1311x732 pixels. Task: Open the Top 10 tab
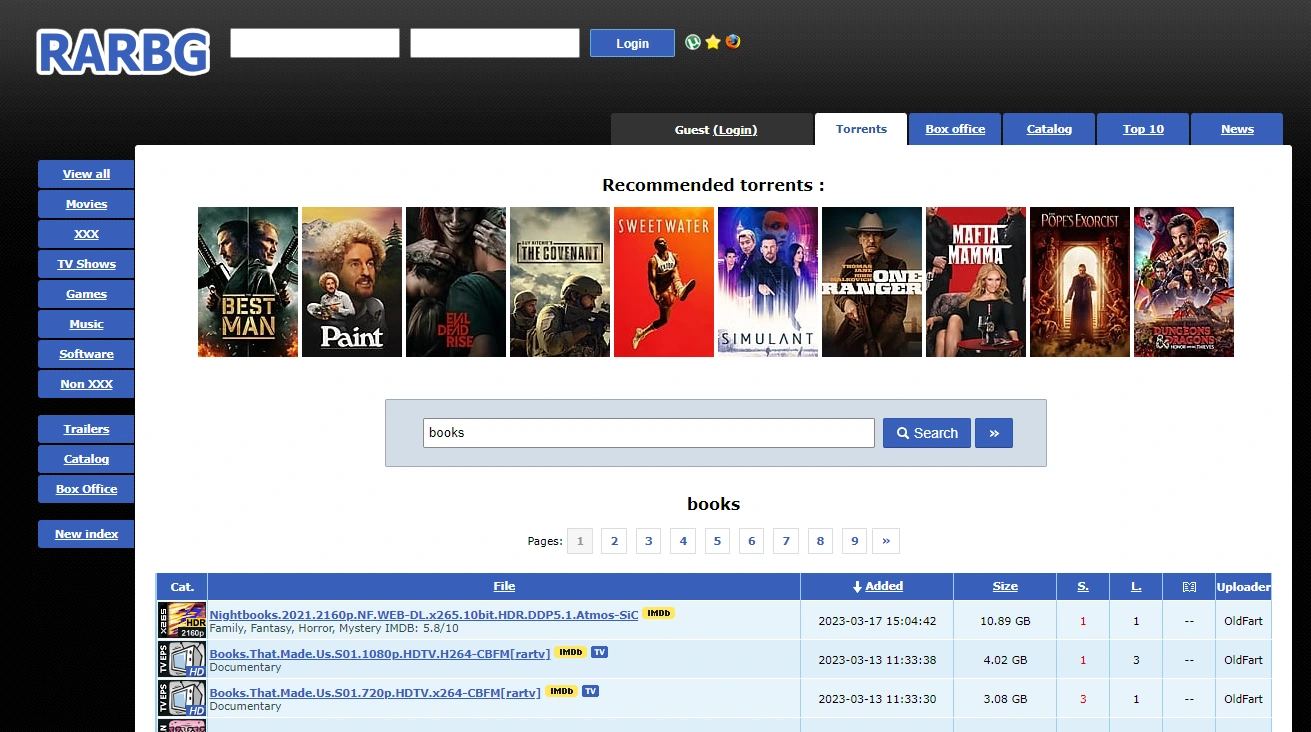coord(1143,129)
